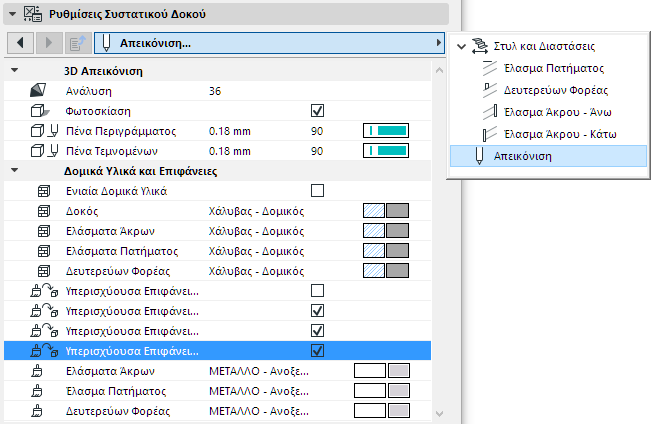The width and height of the screenshot is (655, 424).
Task: Click pen icon of Απεικόνιση menu entry
Action: pos(479,156)
